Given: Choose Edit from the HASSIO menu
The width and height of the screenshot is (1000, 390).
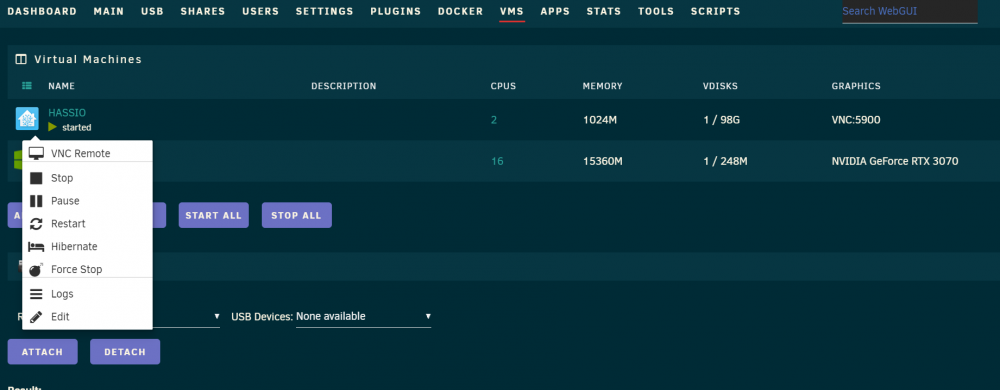Looking at the screenshot, I should coord(87,317).
